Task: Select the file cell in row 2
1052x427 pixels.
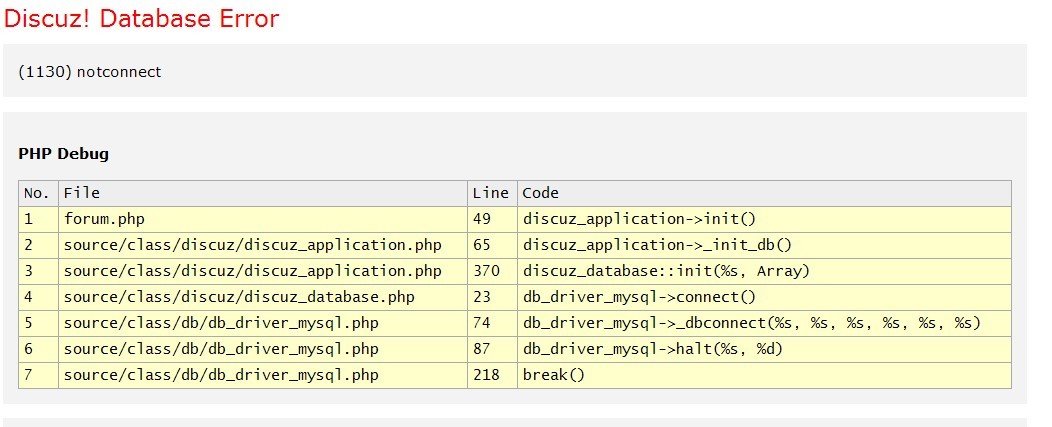Action: pyautogui.click(x=263, y=245)
